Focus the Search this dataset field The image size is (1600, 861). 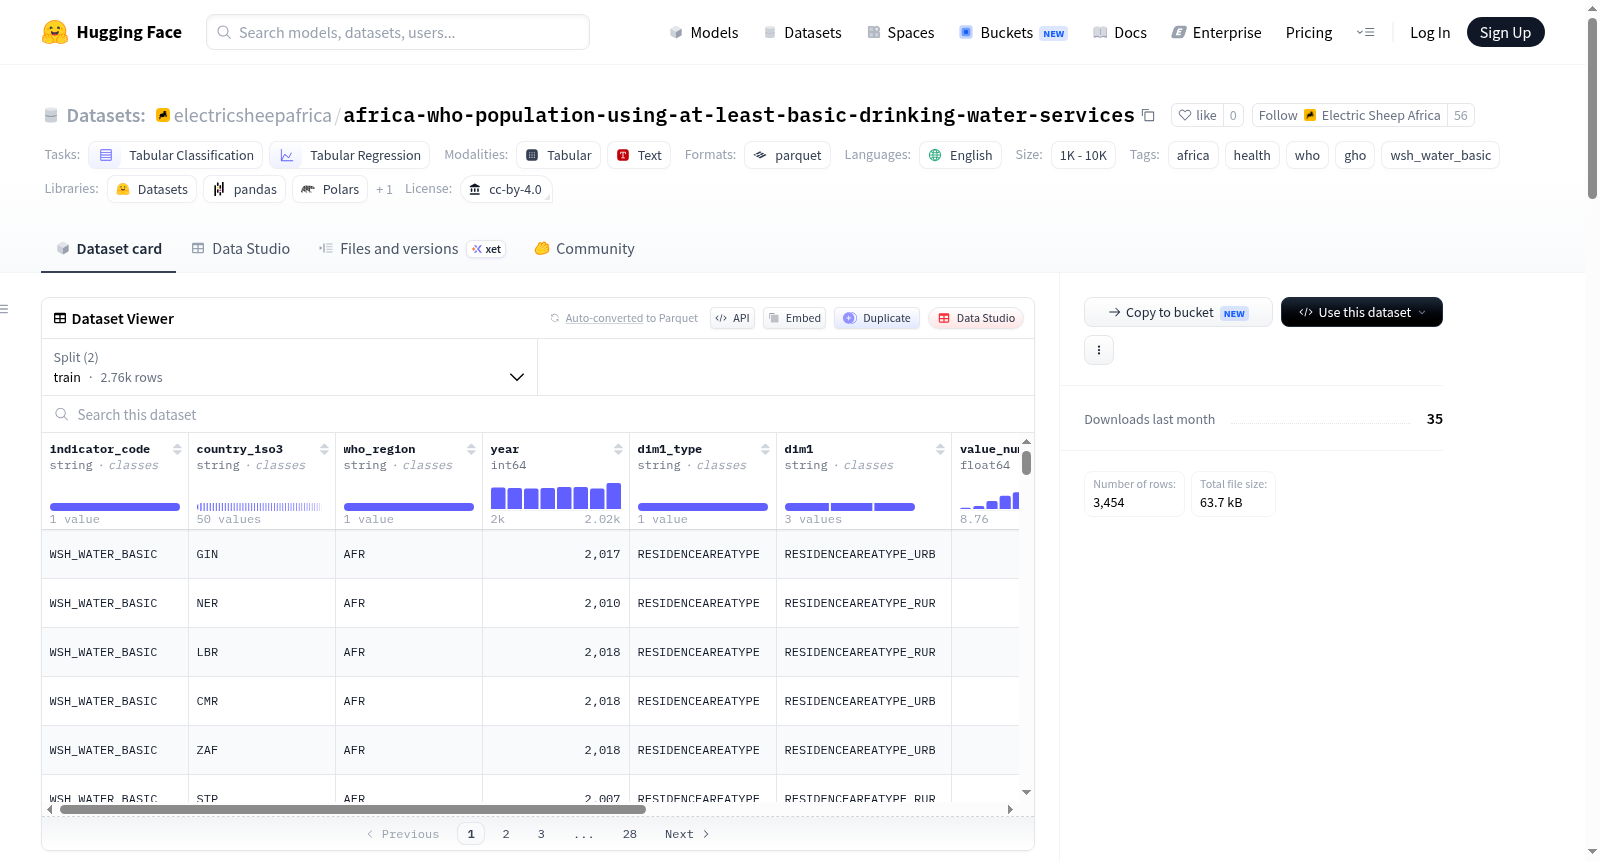click(538, 414)
